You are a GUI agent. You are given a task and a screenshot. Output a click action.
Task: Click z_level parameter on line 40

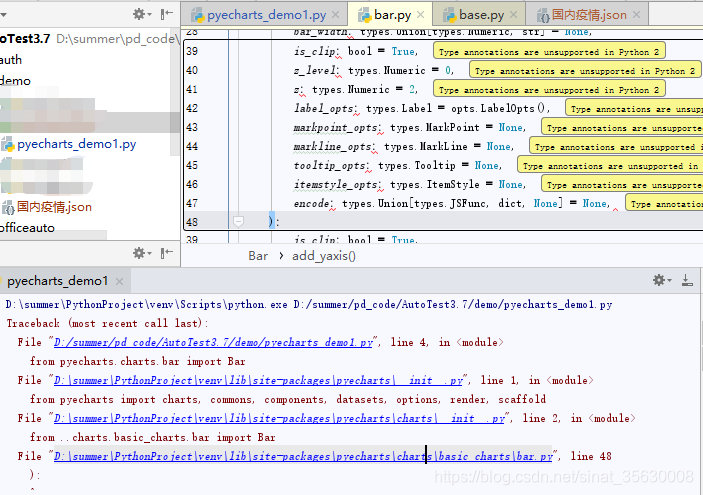(x=315, y=70)
